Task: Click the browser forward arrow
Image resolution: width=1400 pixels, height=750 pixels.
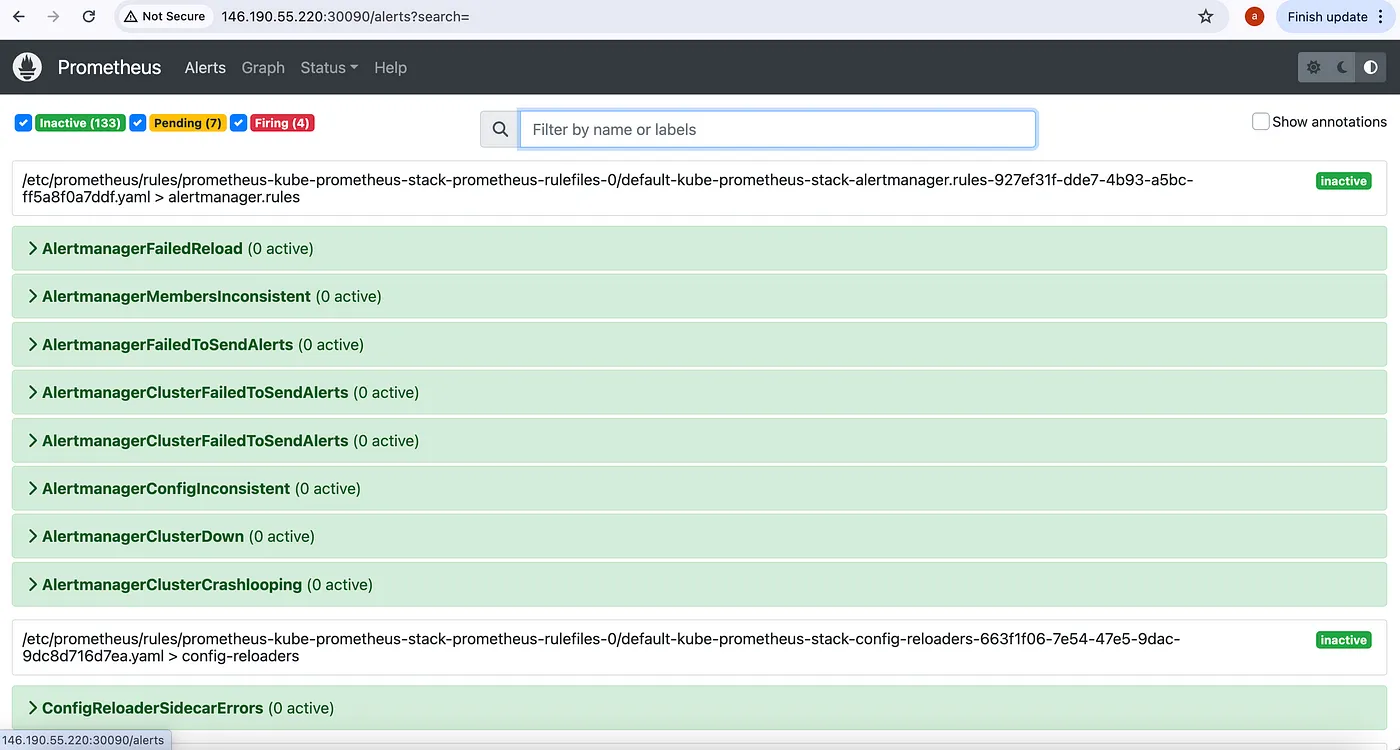Action: (x=53, y=16)
